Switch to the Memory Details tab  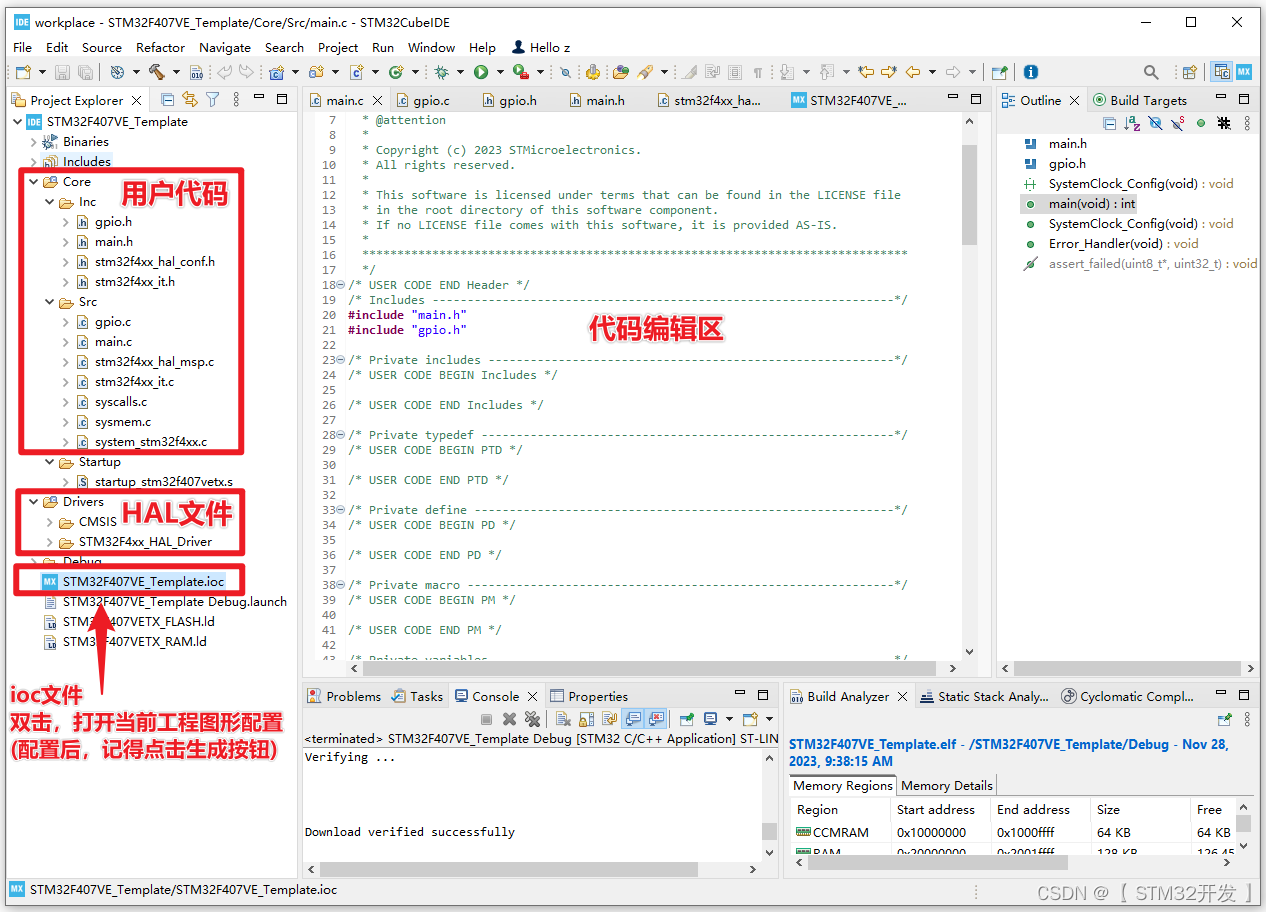click(946, 785)
